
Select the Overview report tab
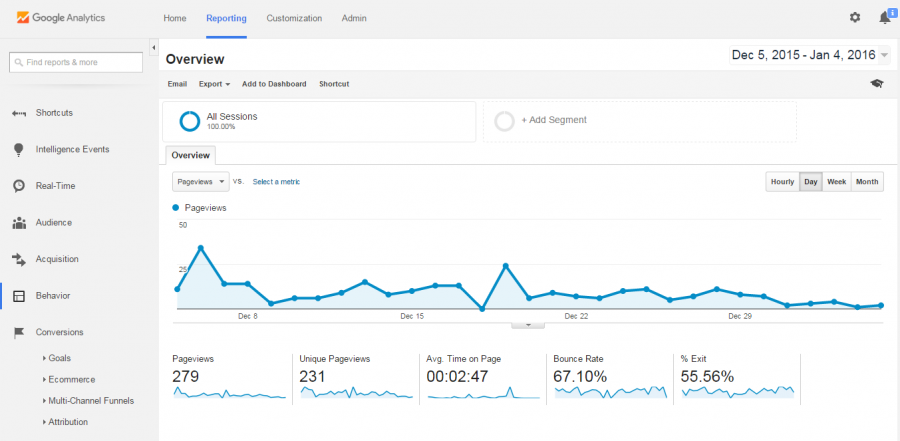191,155
